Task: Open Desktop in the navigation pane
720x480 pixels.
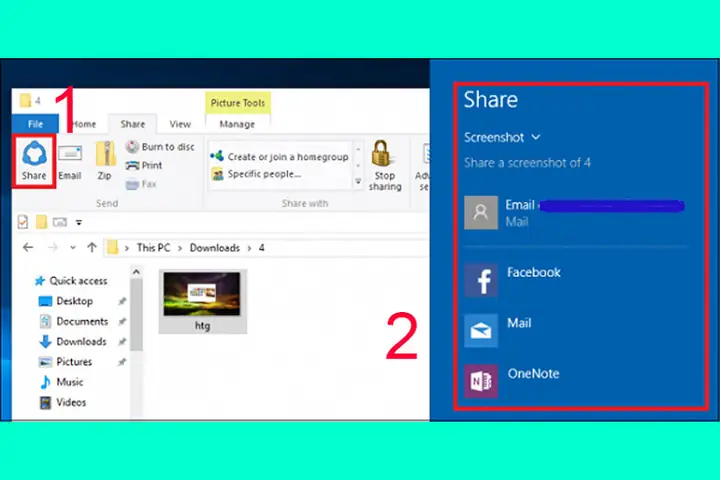Action: [66, 301]
